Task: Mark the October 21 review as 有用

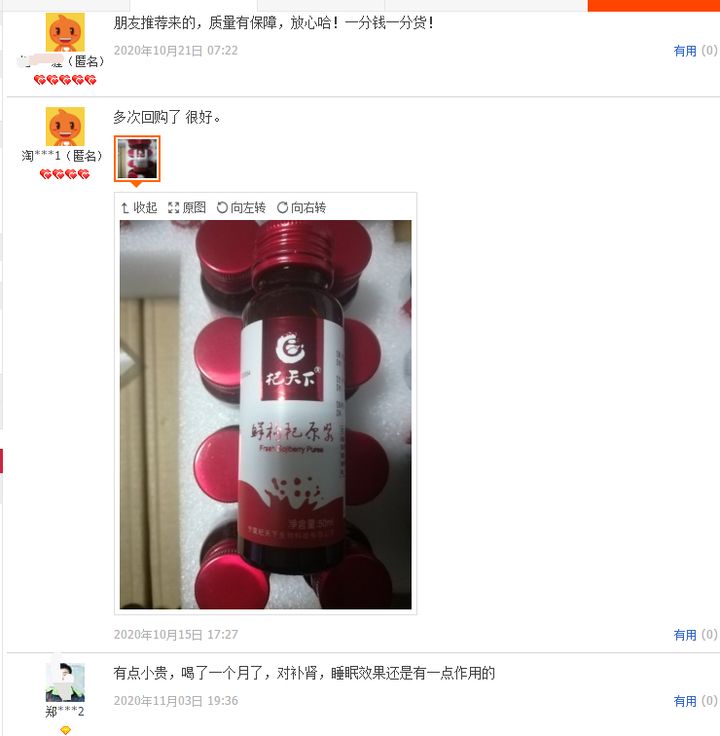Action: click(x=685, y=51)
